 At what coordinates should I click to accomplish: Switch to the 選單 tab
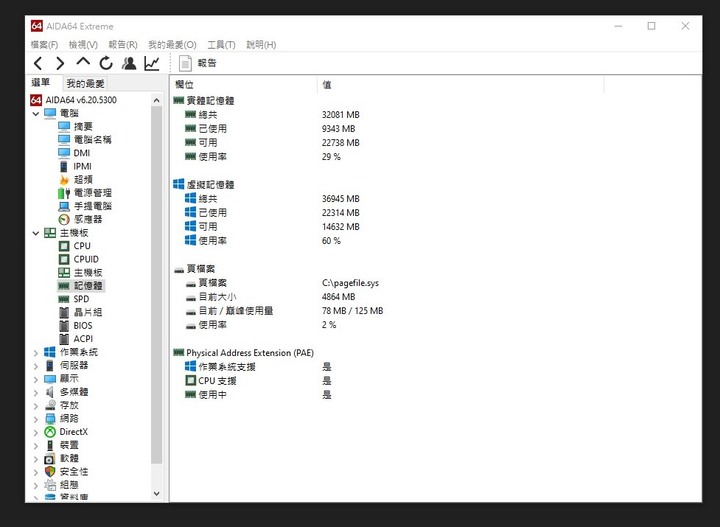[x=40, y=83]
